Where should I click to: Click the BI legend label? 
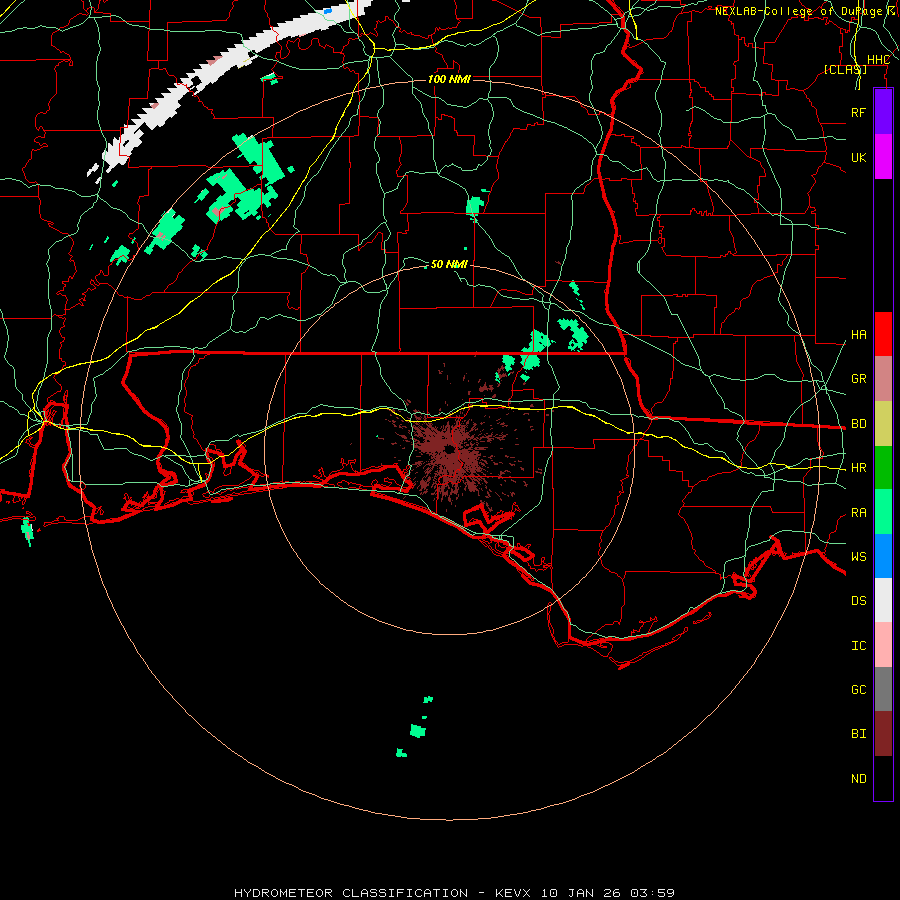click(858, 734)
